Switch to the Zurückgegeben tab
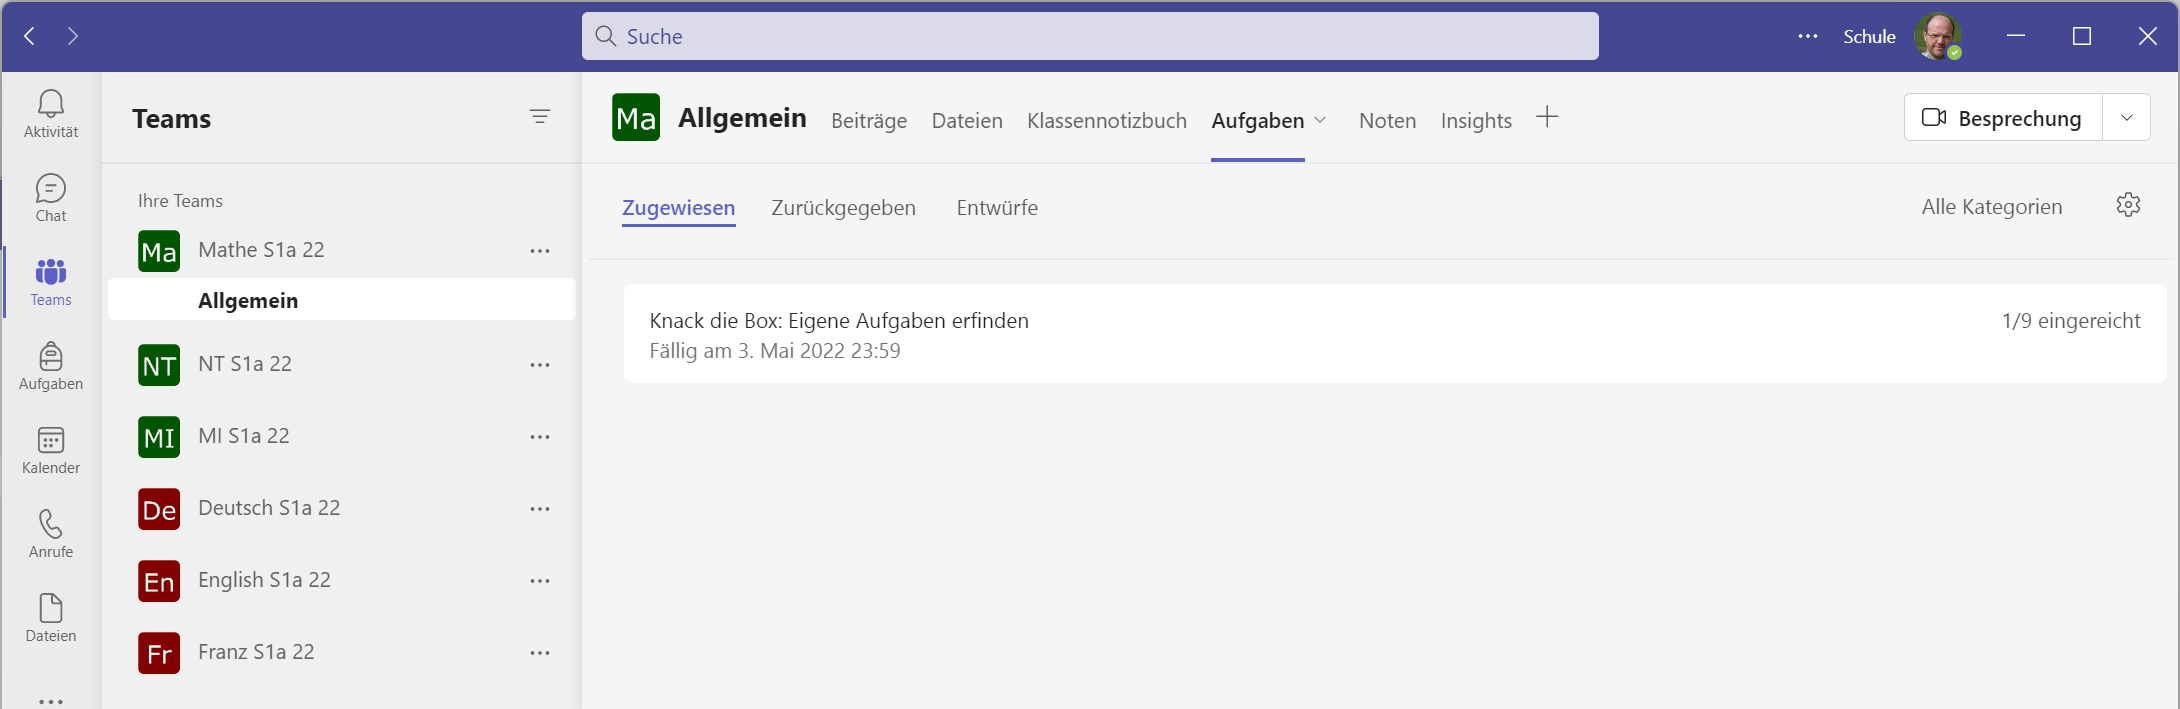Viewport: 2180px width, 709px height. (x=843, y=208)
